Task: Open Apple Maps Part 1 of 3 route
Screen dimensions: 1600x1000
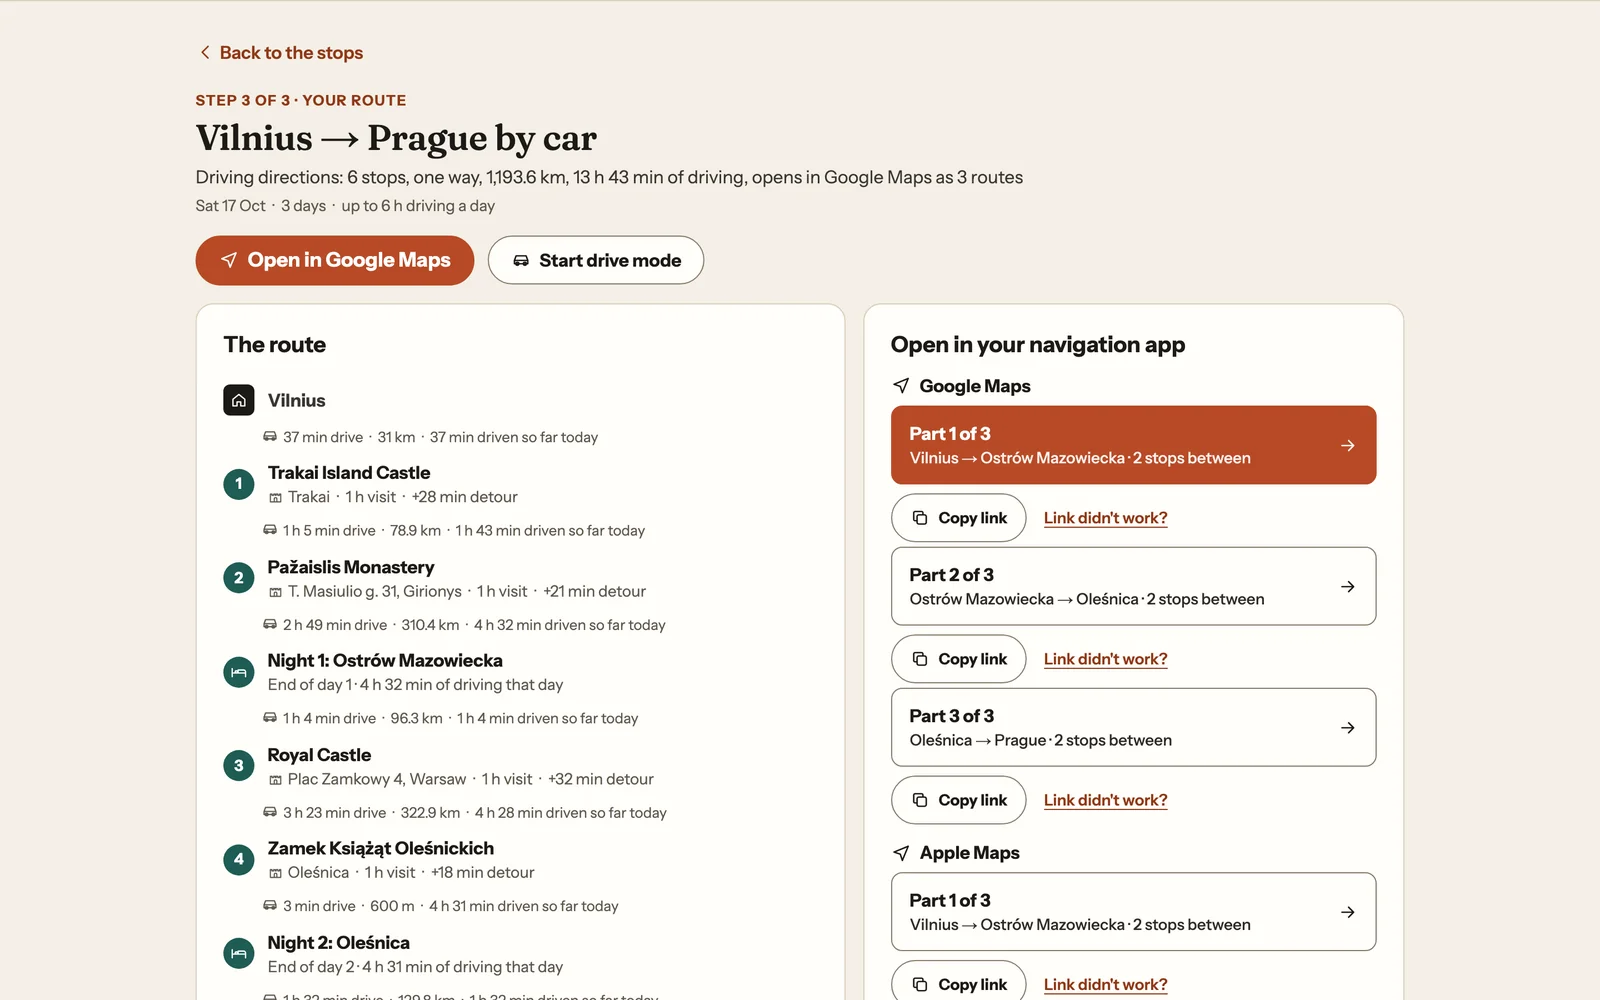Action: click(x=1133, y=912)
